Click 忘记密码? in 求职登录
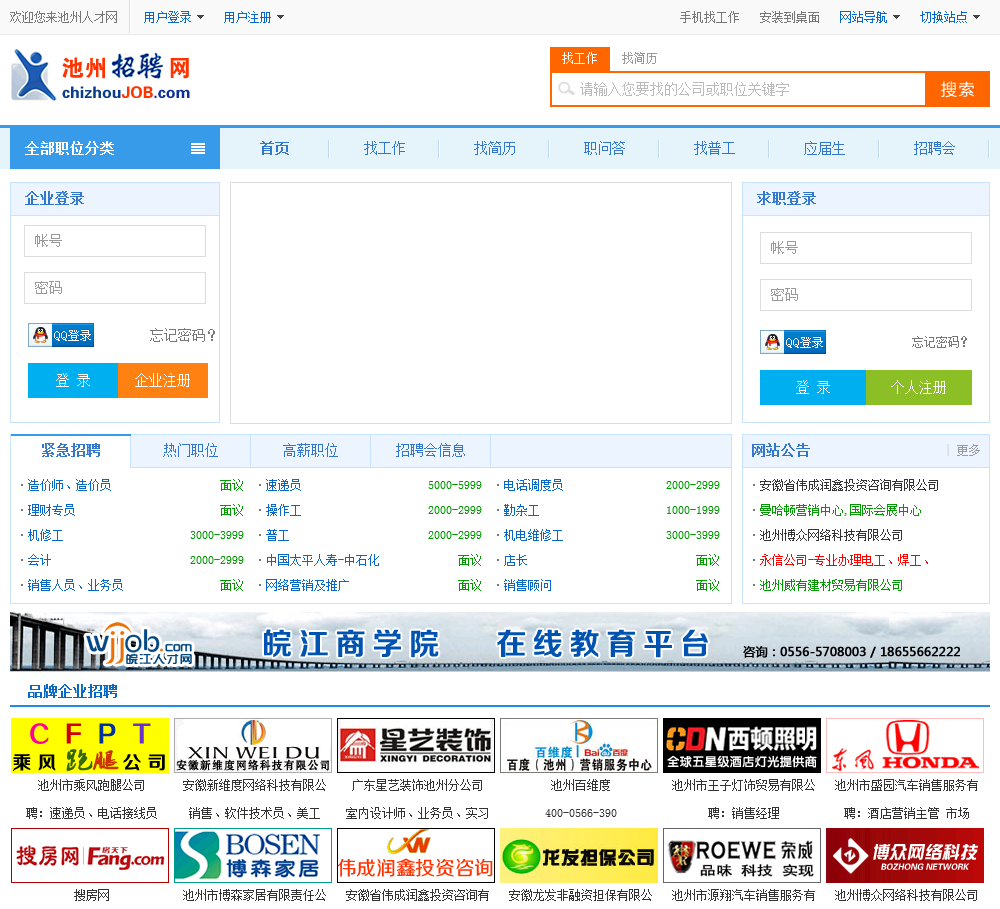The height and width of the screenshot is (909, 1000). click(939, 343)
